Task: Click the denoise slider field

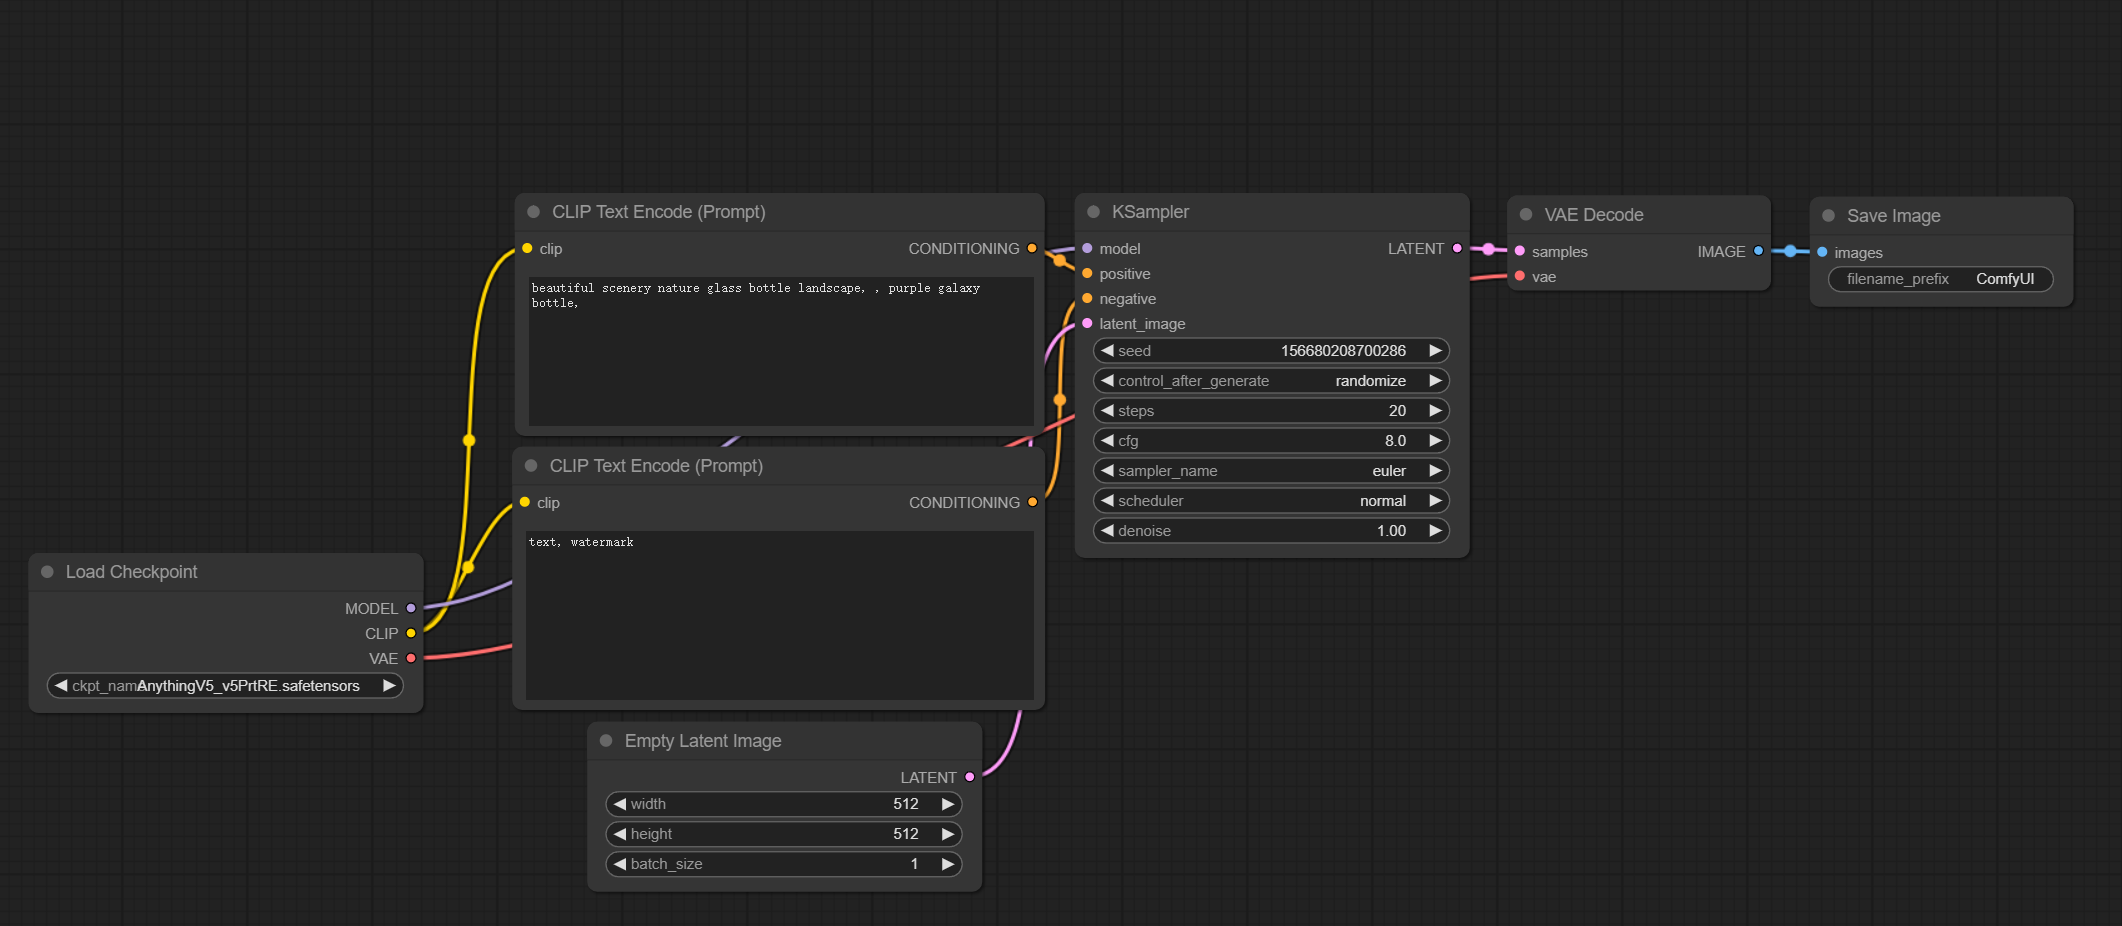Action: click(1270, 531)
